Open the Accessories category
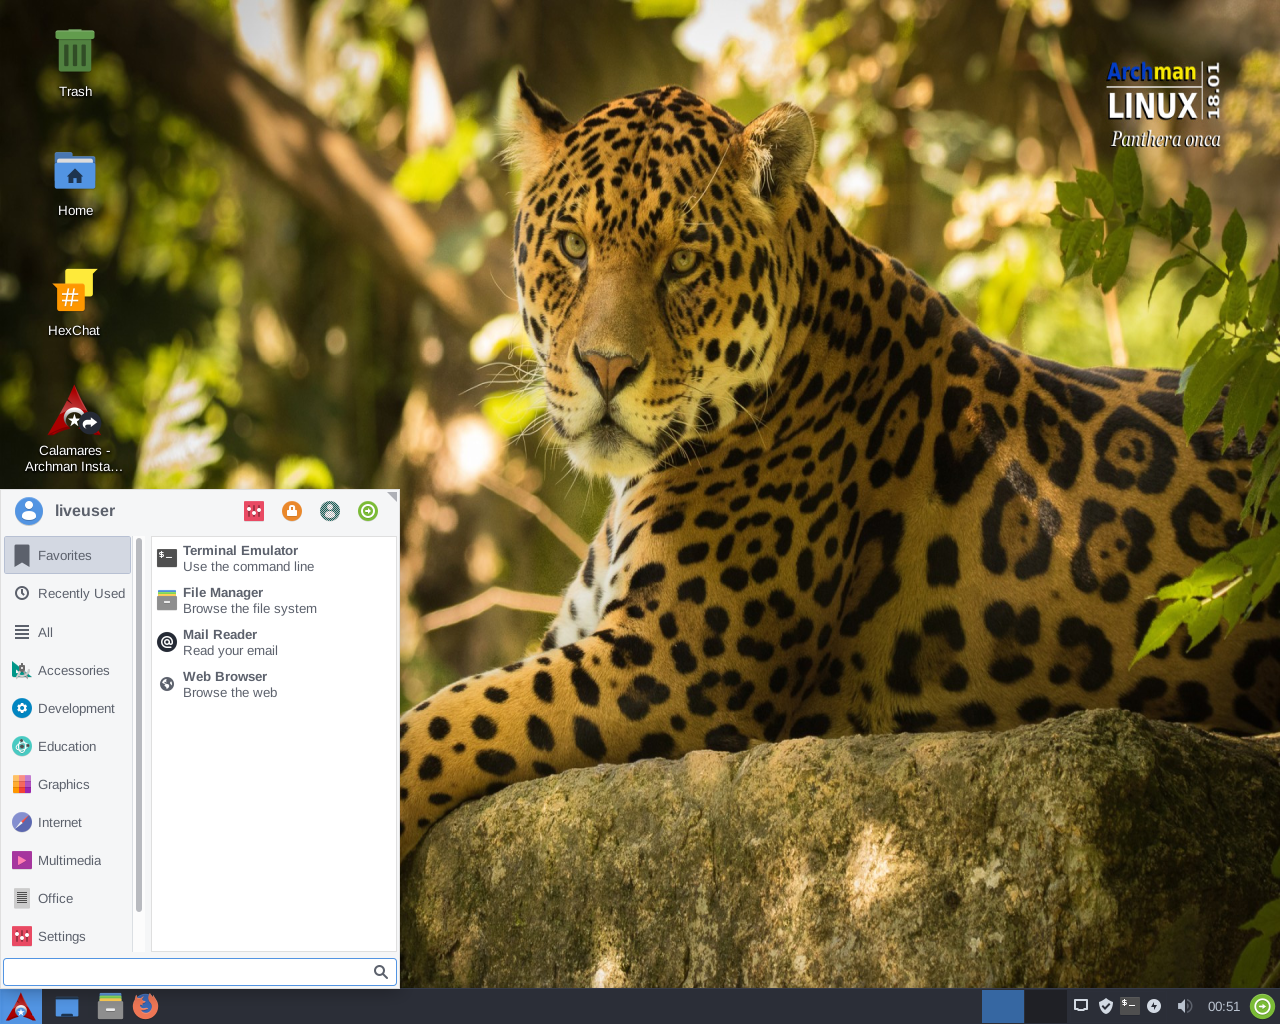The width and height of the screenshot is (1280, 1024). tap(68, 670)
